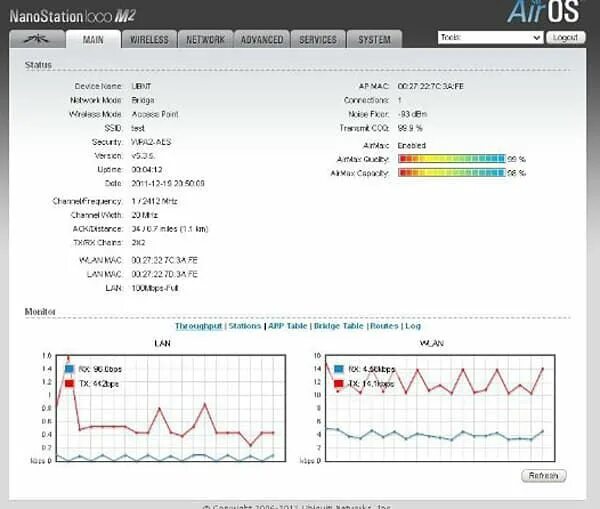600x509 pixels.
Task: Click the WLAN TX red legend swatch
Action: 339,383
